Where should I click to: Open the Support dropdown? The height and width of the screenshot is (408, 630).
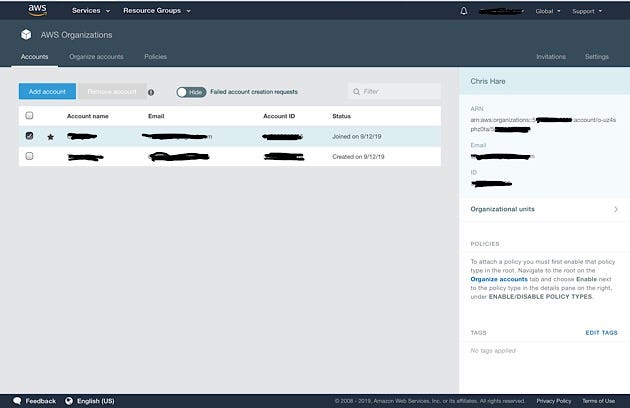pos(587,11)
